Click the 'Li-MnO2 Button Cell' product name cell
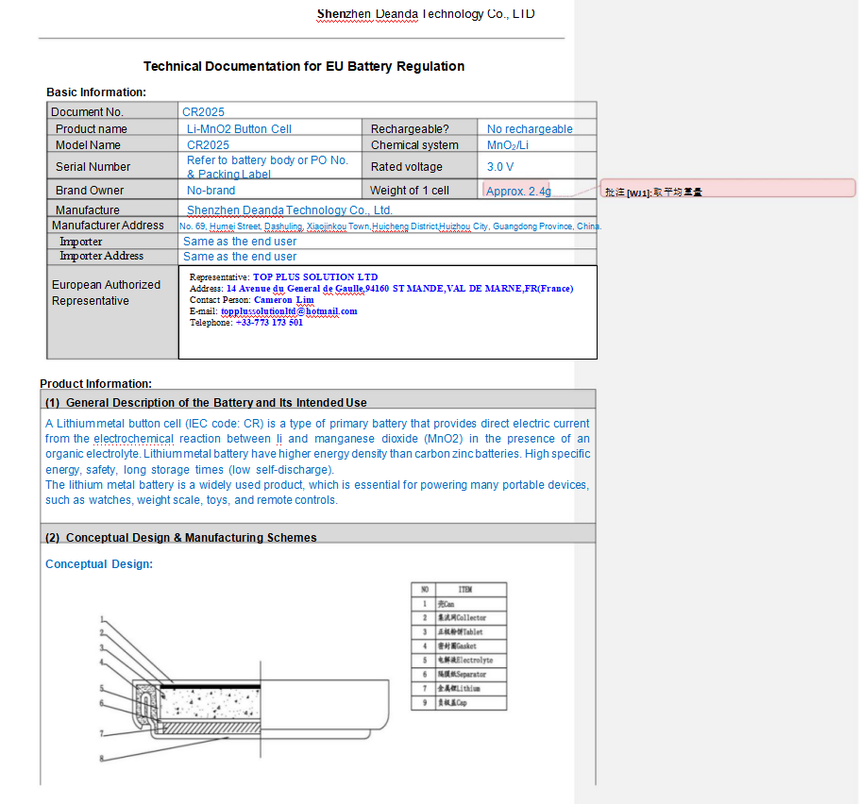This screenshot has height=804, width=860. click(239, 129)
